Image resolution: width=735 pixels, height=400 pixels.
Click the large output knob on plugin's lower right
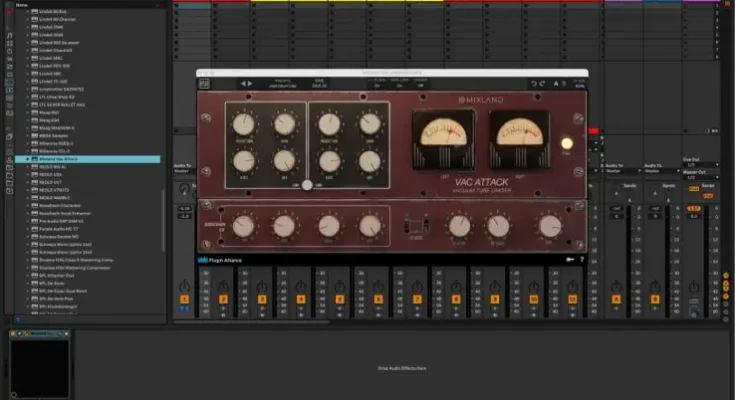click(x=549, y=226)
